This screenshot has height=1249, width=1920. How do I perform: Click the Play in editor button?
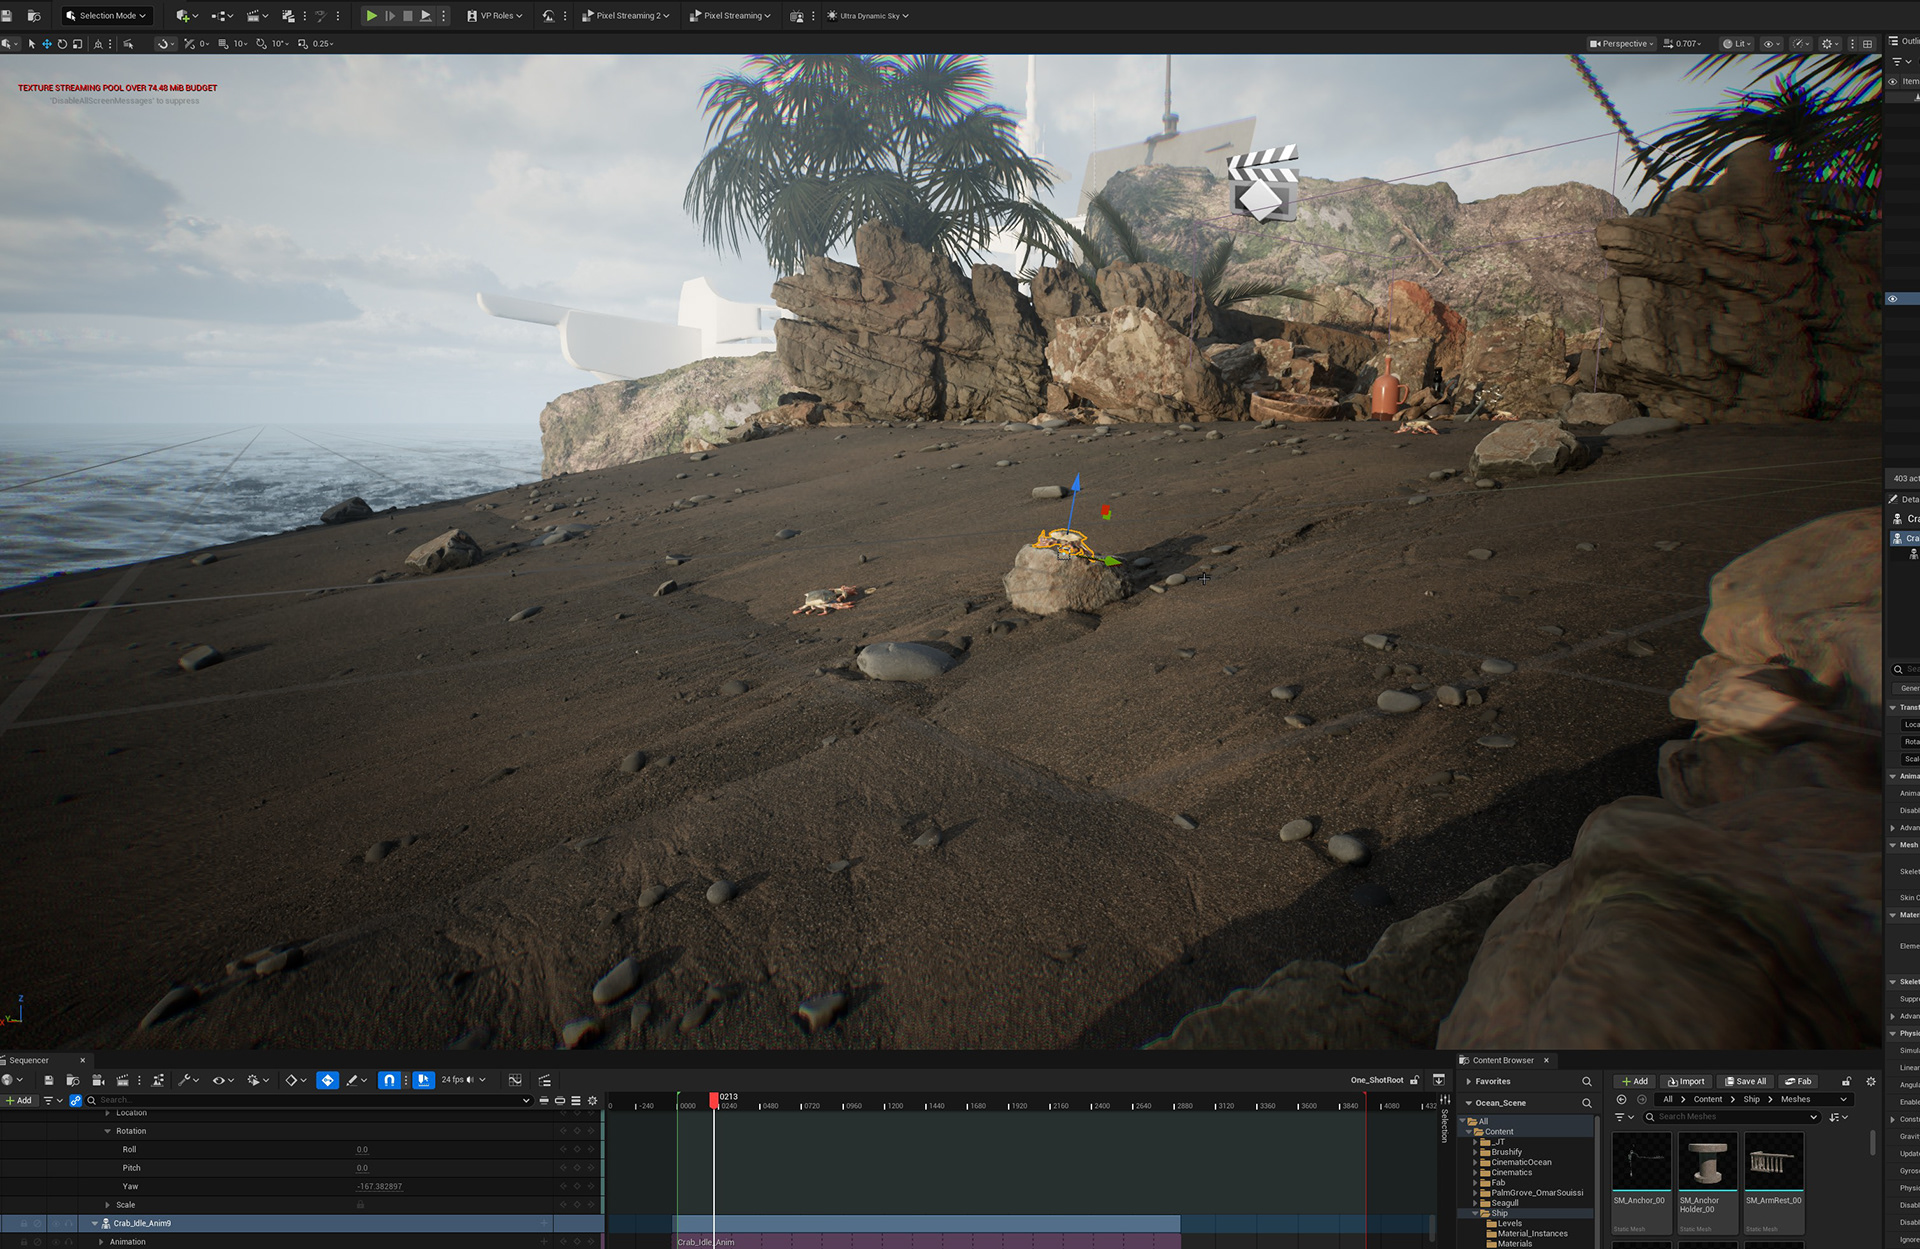[371, 16]
